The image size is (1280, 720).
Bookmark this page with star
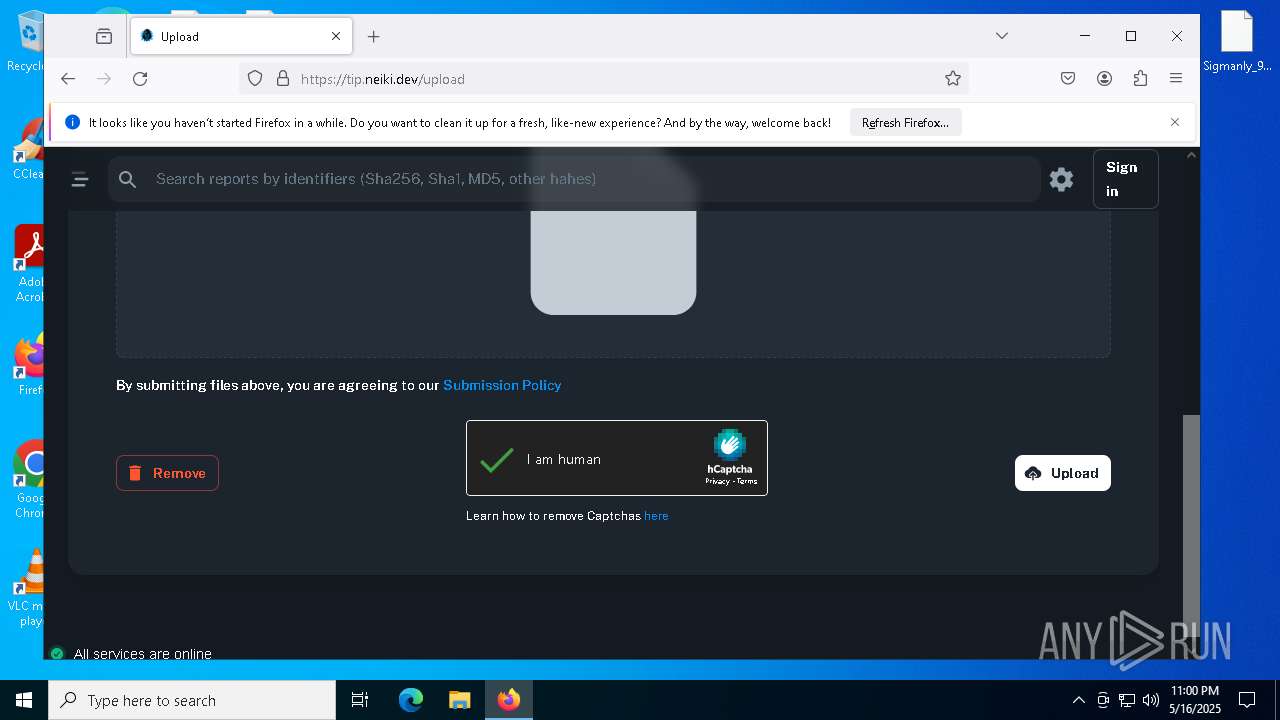pyautogui.click(x=953, y=78)
